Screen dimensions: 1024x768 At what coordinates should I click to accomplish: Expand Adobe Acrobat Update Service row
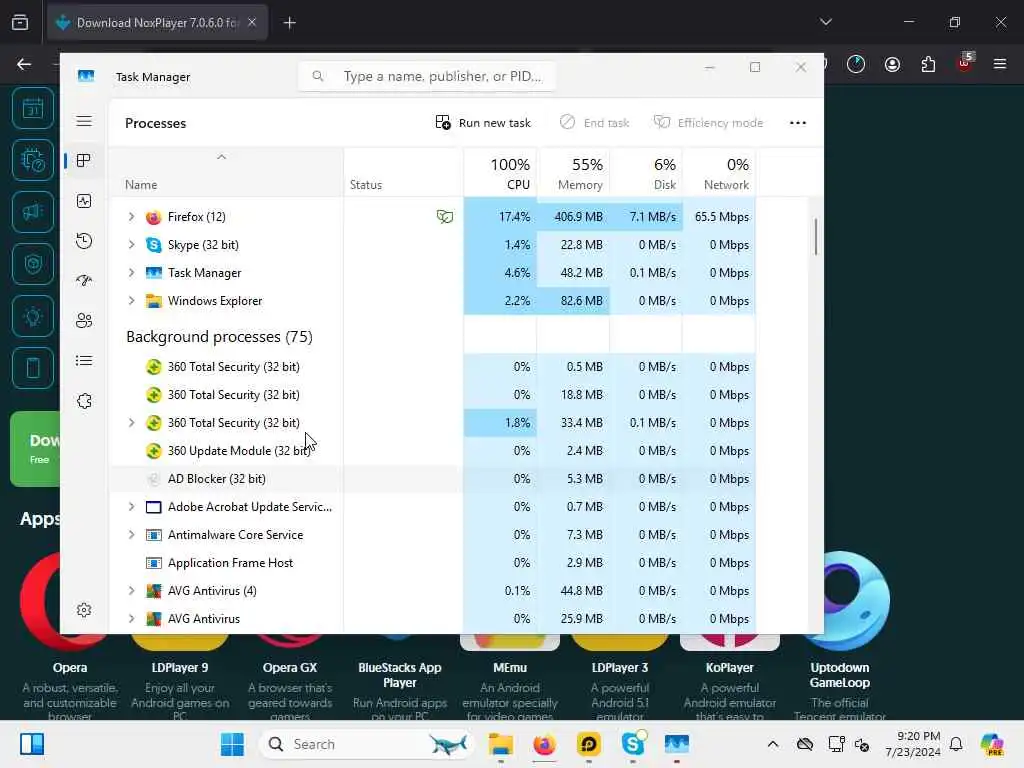[x=131, y=507]
